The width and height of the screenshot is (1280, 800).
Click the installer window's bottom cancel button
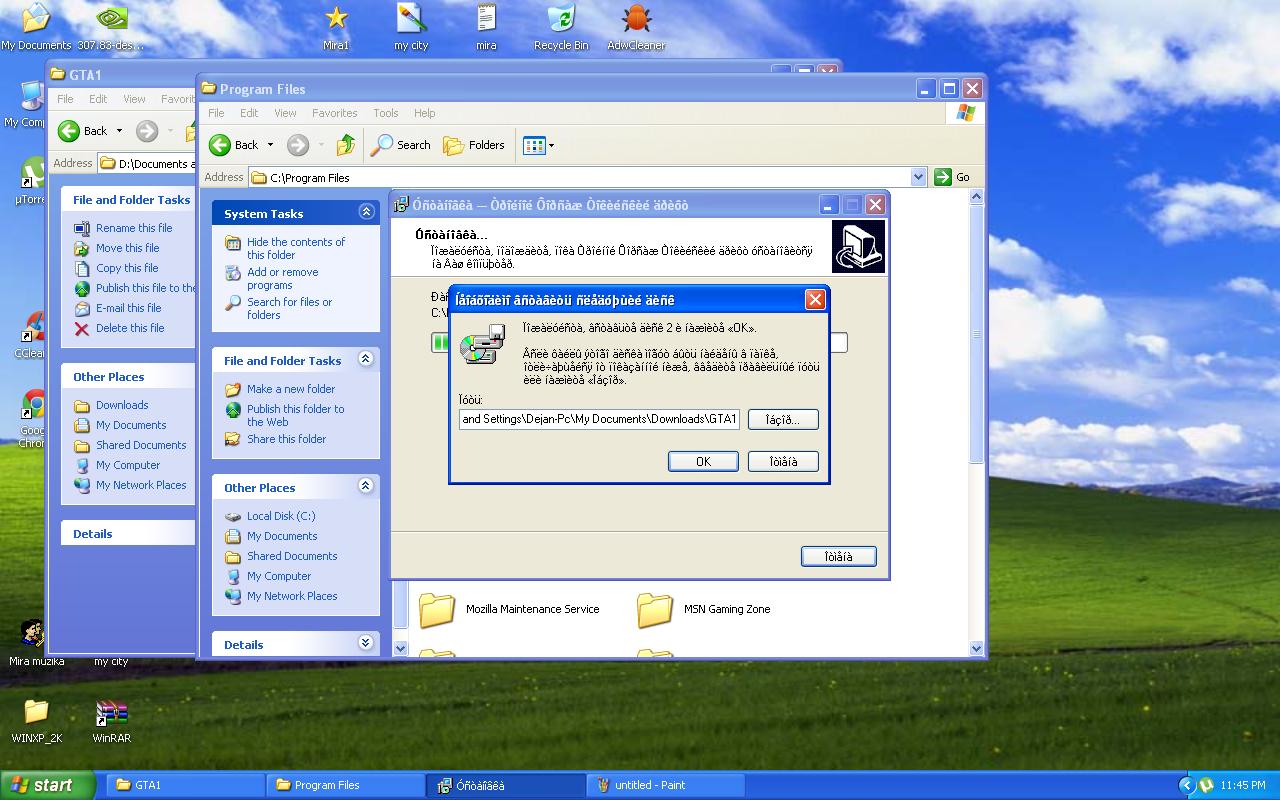tap(838, 556)
